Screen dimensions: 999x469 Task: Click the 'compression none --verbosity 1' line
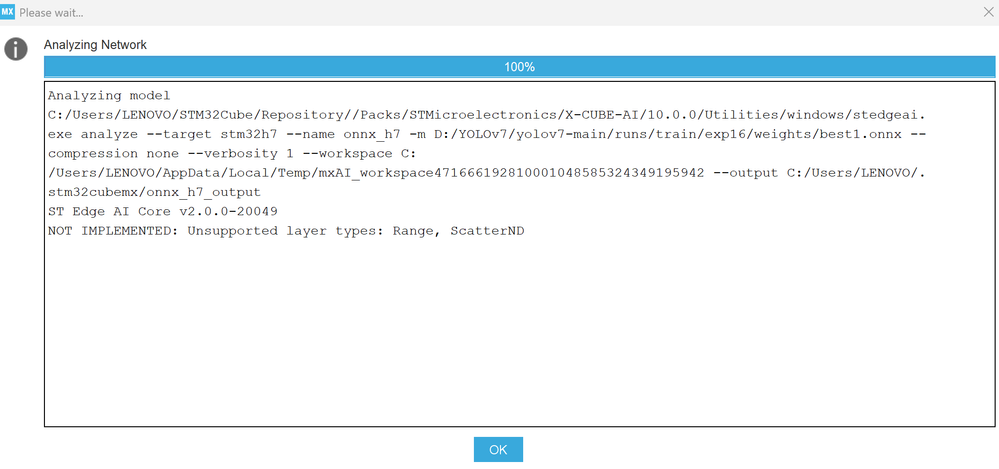pos(232,154)
